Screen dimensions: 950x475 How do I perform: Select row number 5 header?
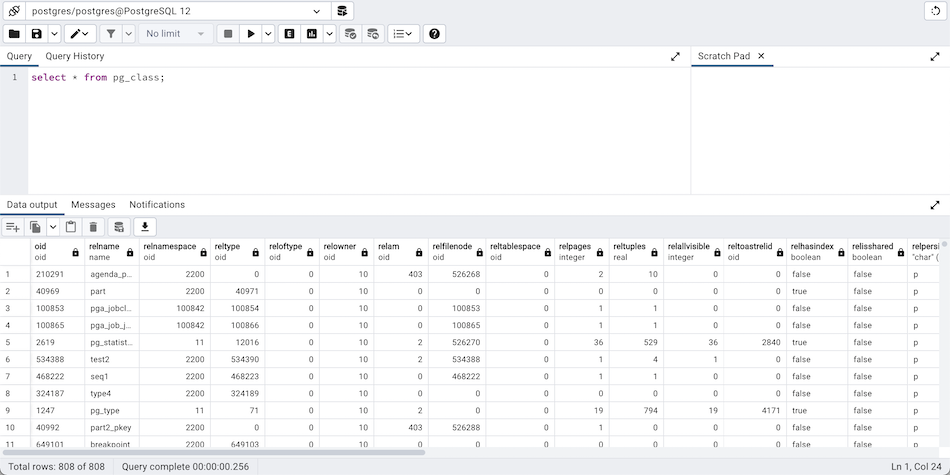click(x=16, y=342)
